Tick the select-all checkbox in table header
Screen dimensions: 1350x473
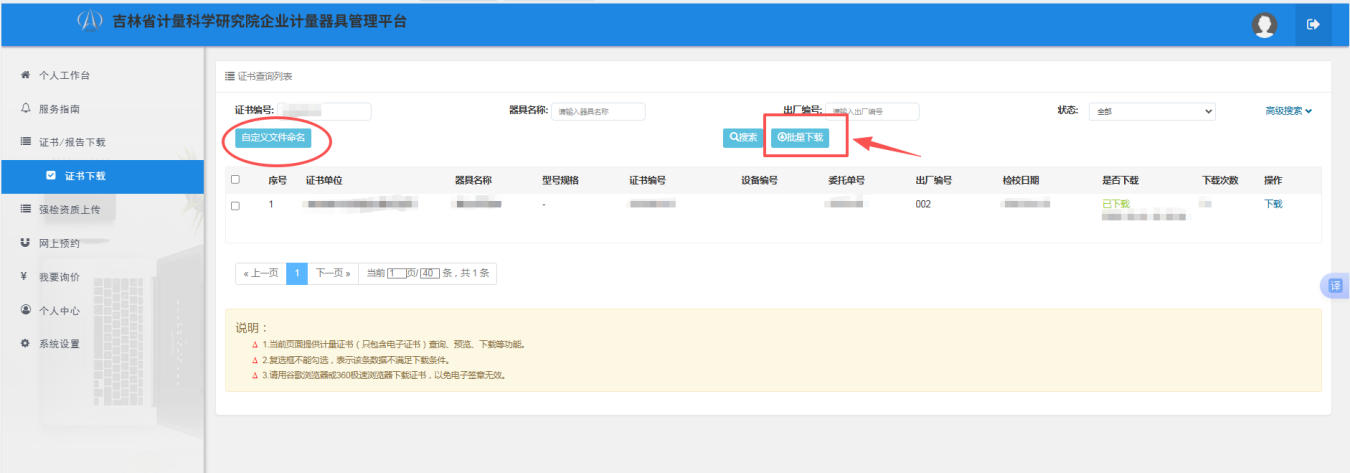point(235,180)
